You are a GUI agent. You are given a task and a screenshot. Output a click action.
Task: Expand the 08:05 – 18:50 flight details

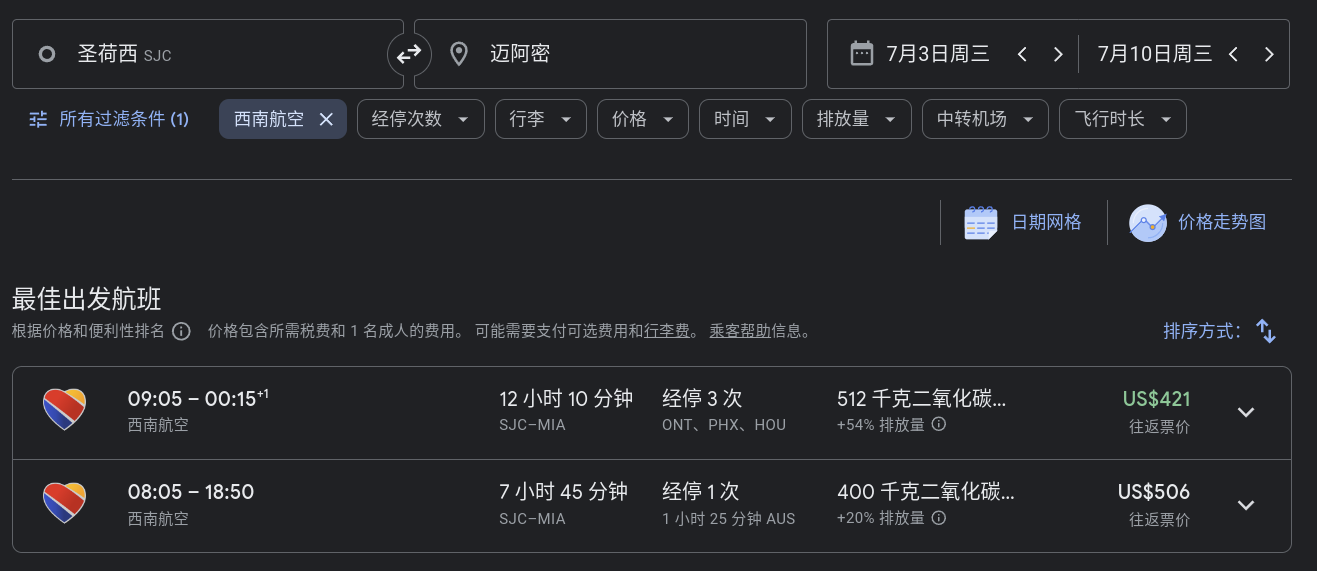tap(1246, 505)
